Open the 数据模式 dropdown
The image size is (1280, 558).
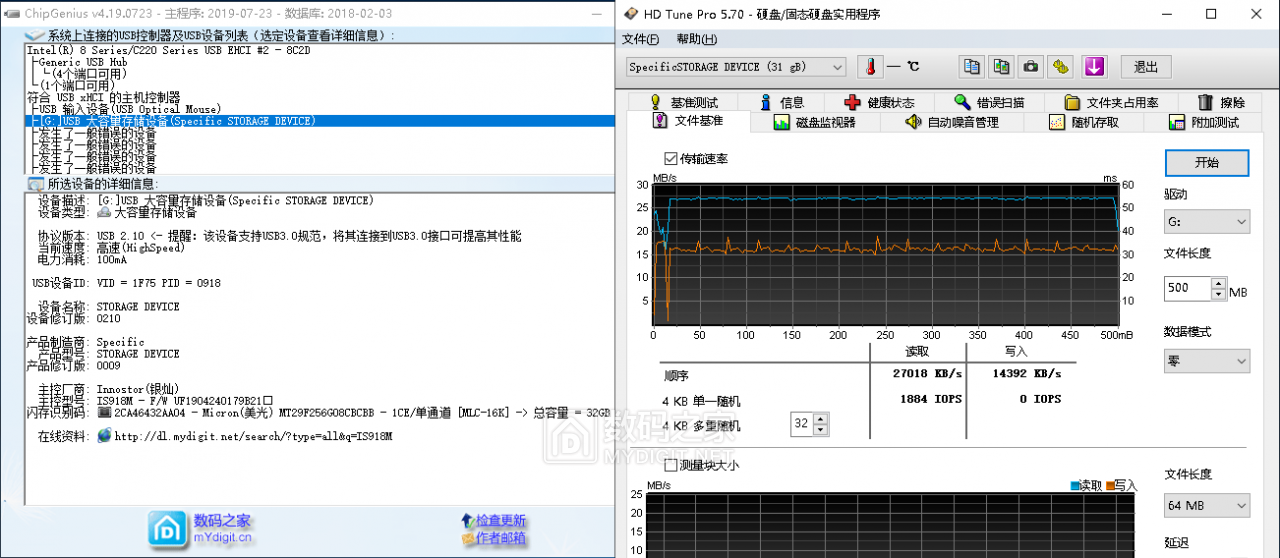[x=1206, y=360]
